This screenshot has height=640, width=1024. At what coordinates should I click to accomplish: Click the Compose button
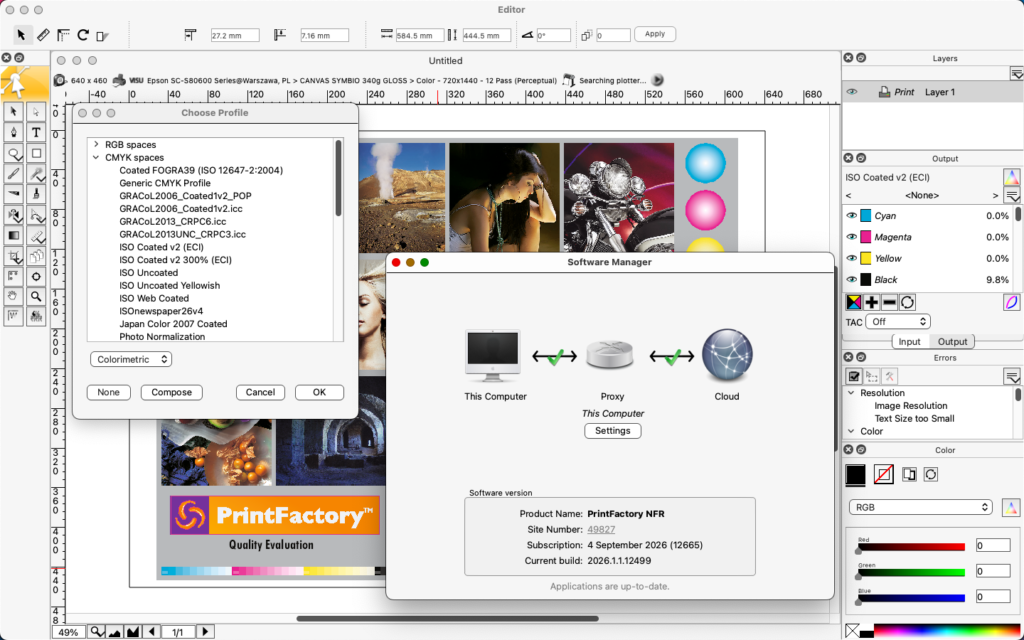click(x=172, y=392)
